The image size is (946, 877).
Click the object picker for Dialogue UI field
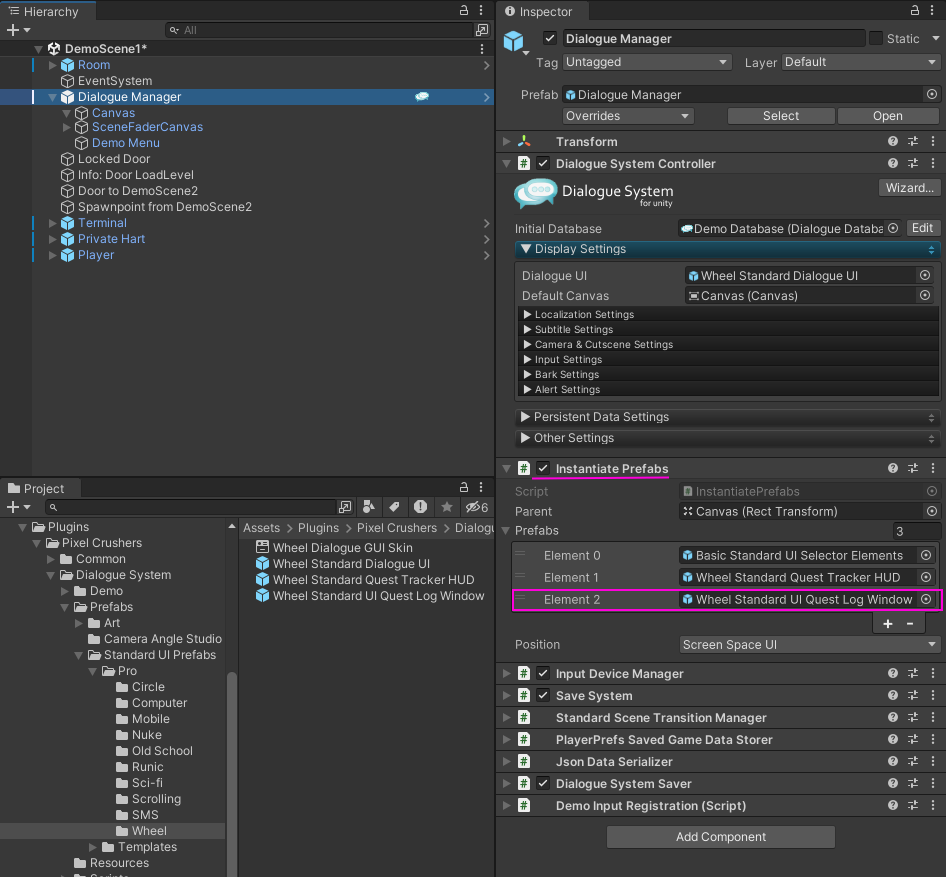pyautogui.click(x=925, y=275)
